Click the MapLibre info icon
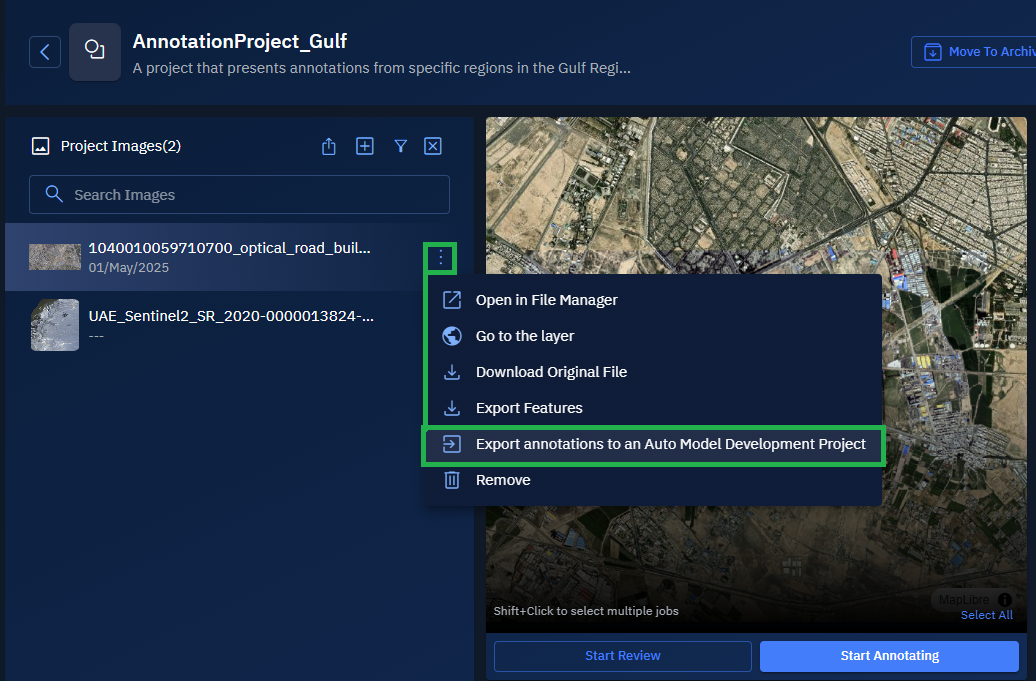The height and width of the screenshot is (681, 1036). click(x=1004, y=600)
